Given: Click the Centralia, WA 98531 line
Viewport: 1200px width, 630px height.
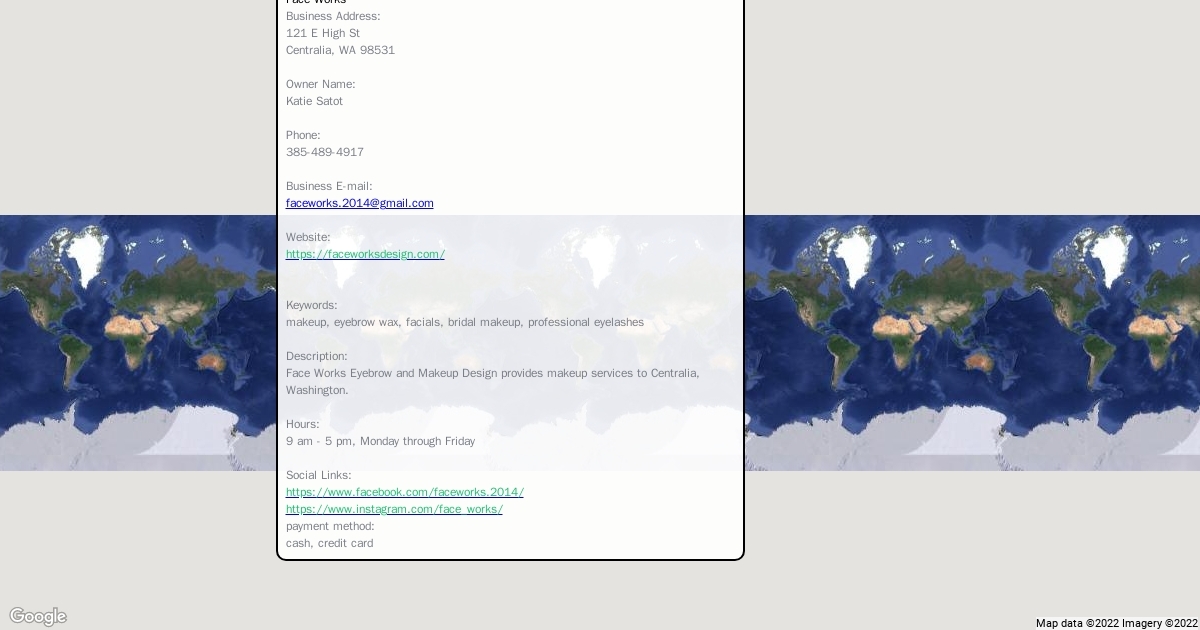Looking at the screenshot, I should [340, 50].
